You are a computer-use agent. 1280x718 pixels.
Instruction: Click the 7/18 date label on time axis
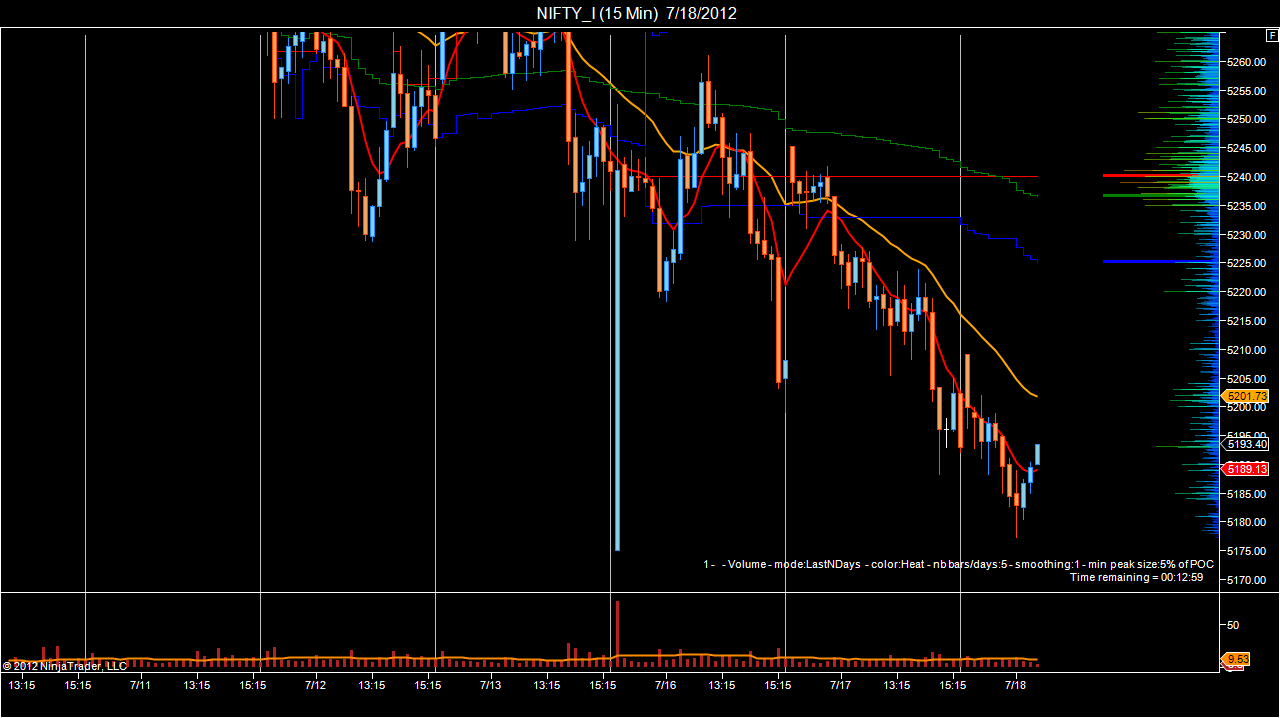click(x=1016, y=686)
